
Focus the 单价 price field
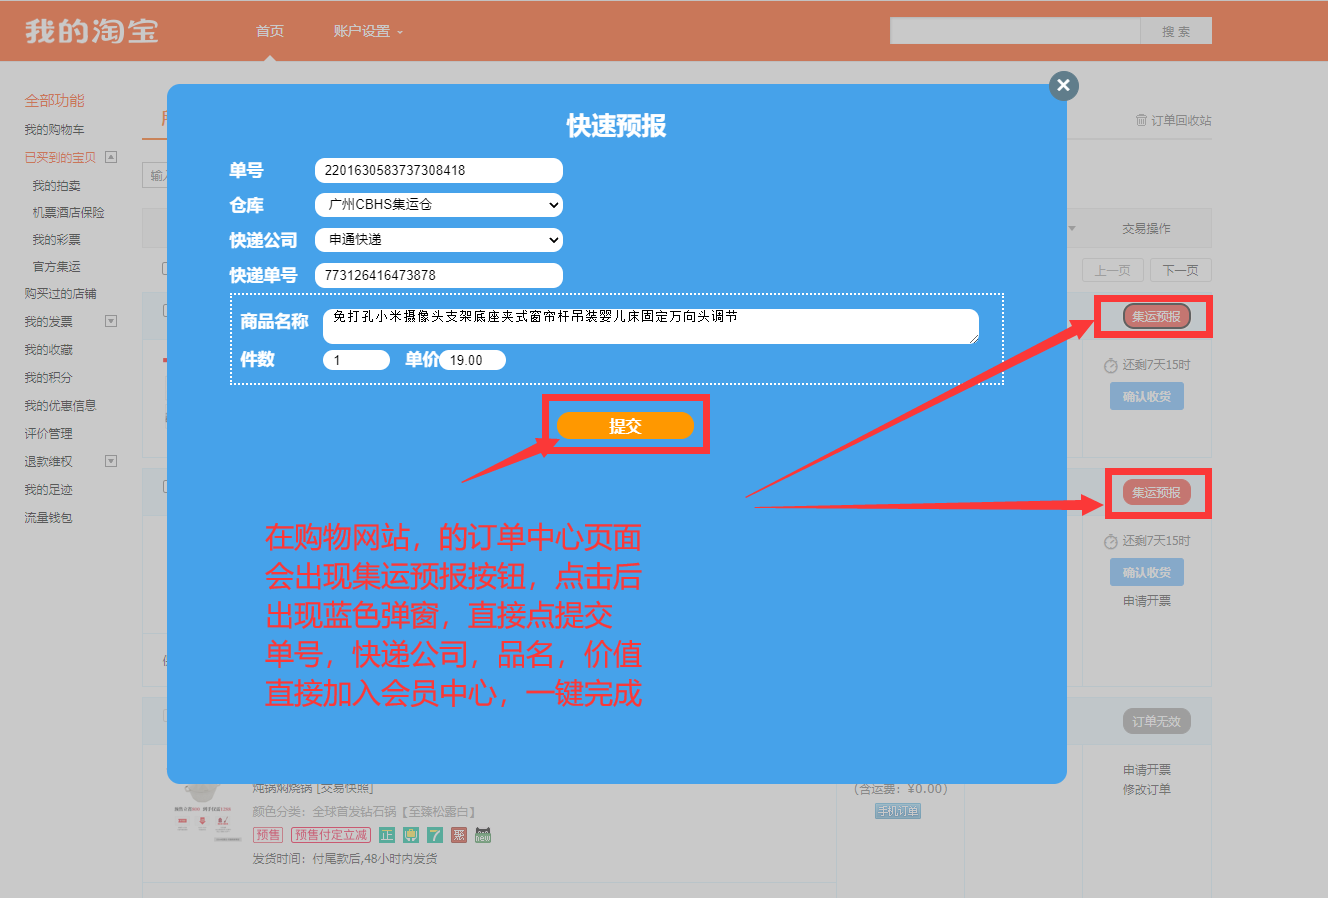472,360
